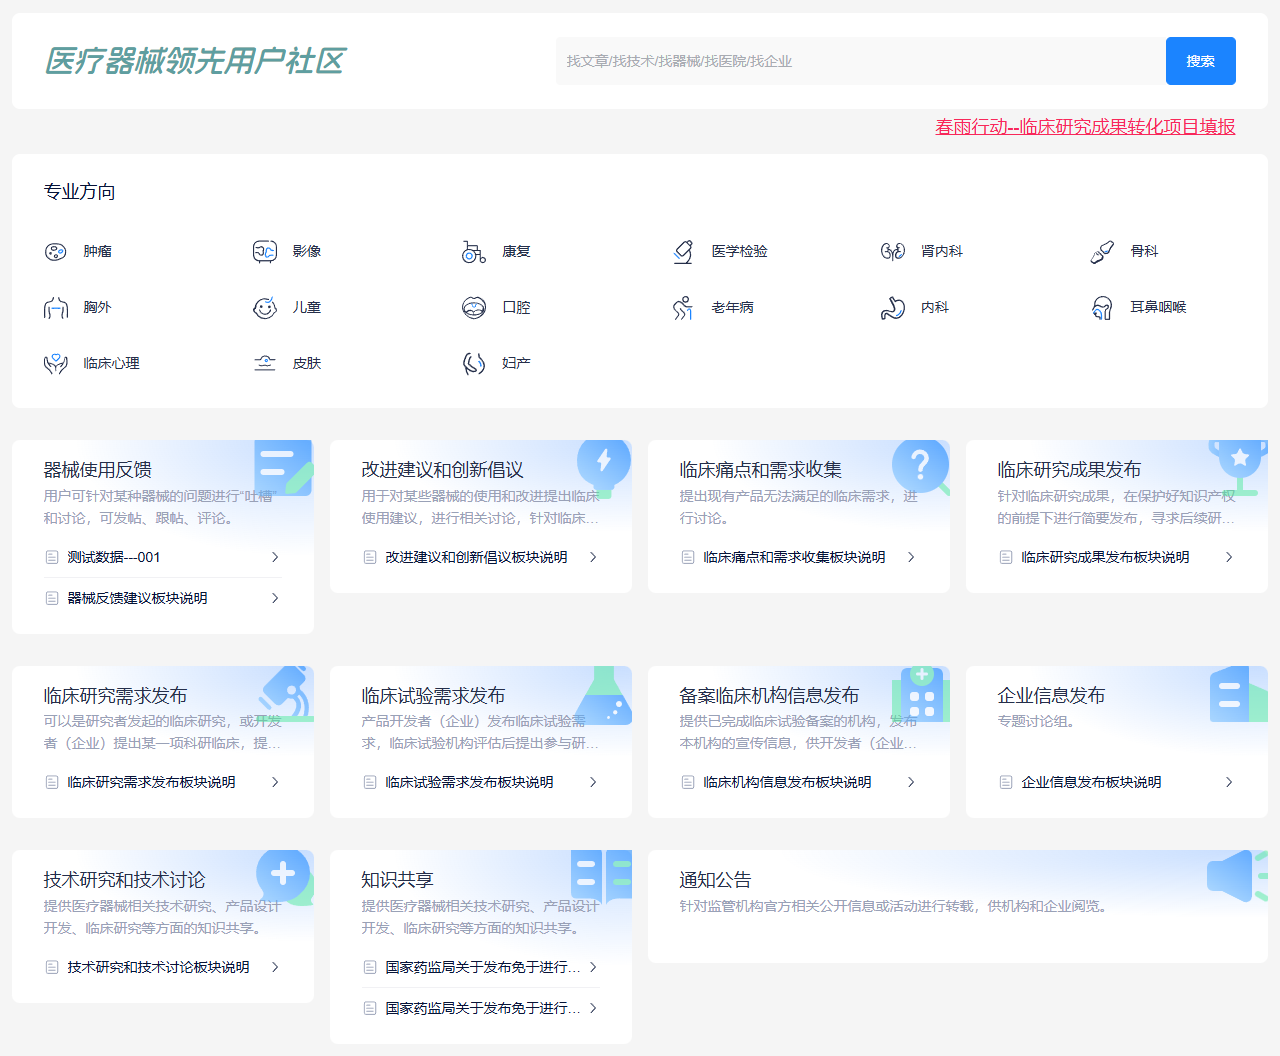Open chevron beside 改进建议和创新倡议板块说明
This screenshot has height=1056, width=1280.
click(x=593, y=557)
